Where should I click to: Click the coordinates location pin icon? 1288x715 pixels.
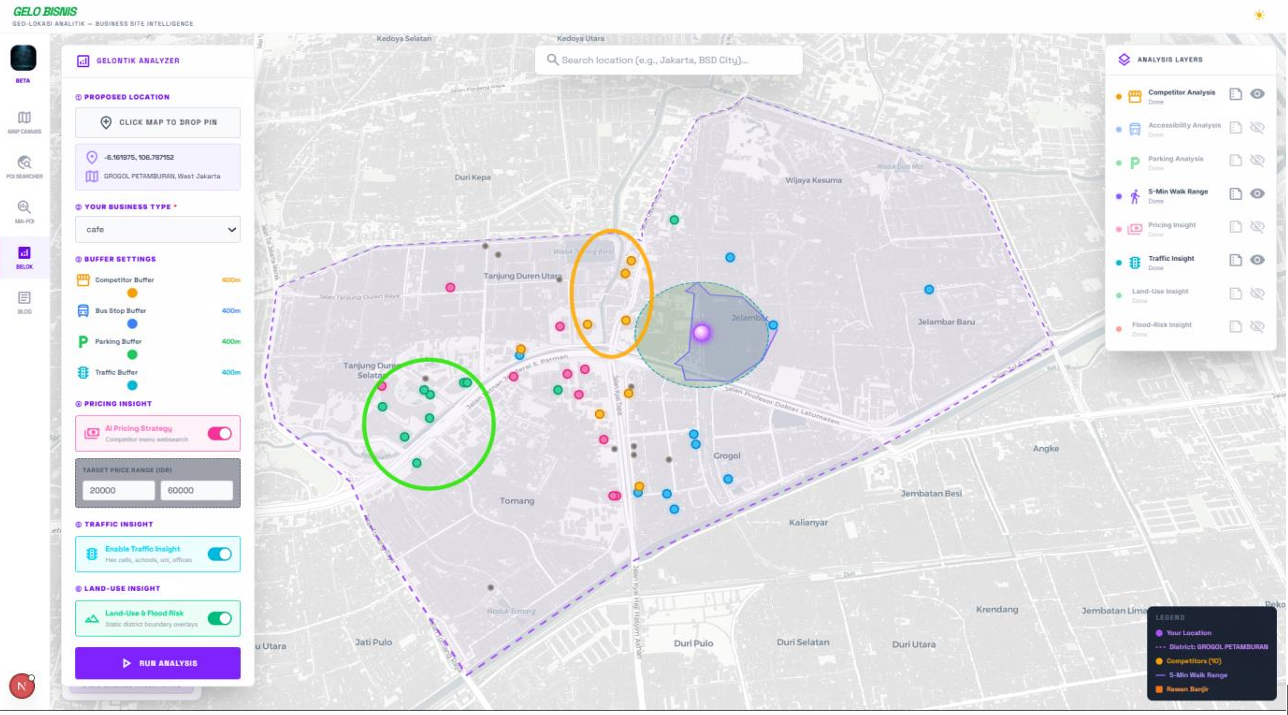click(92, 158)
